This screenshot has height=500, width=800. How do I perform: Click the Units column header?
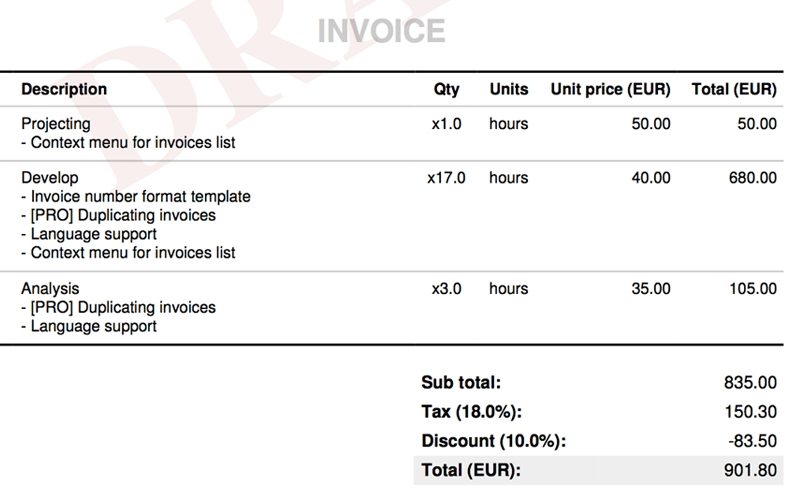pyautogui.click(x=508, y=89)
